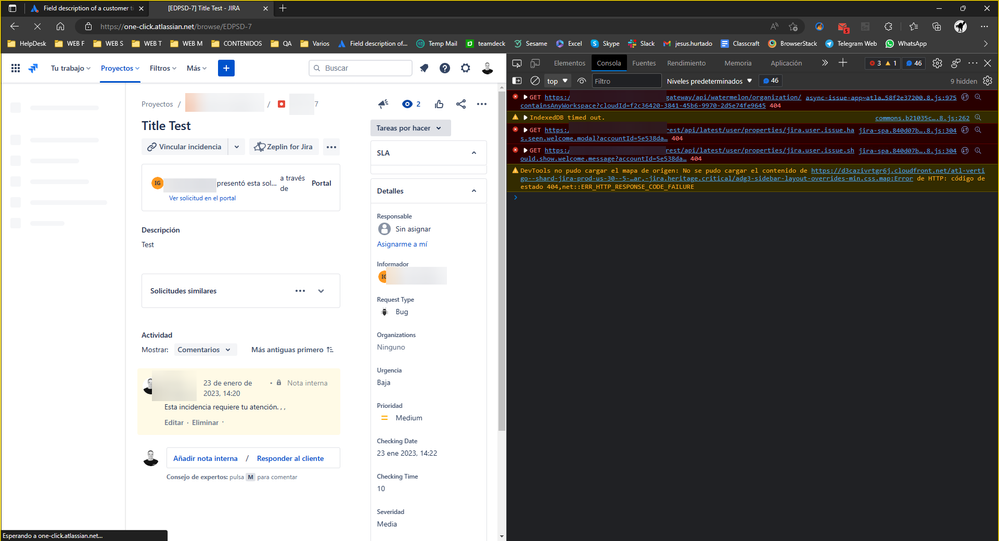Focus the console Filtro input
Viewport: 999px width, 541px height.
(x=627, y=81)
